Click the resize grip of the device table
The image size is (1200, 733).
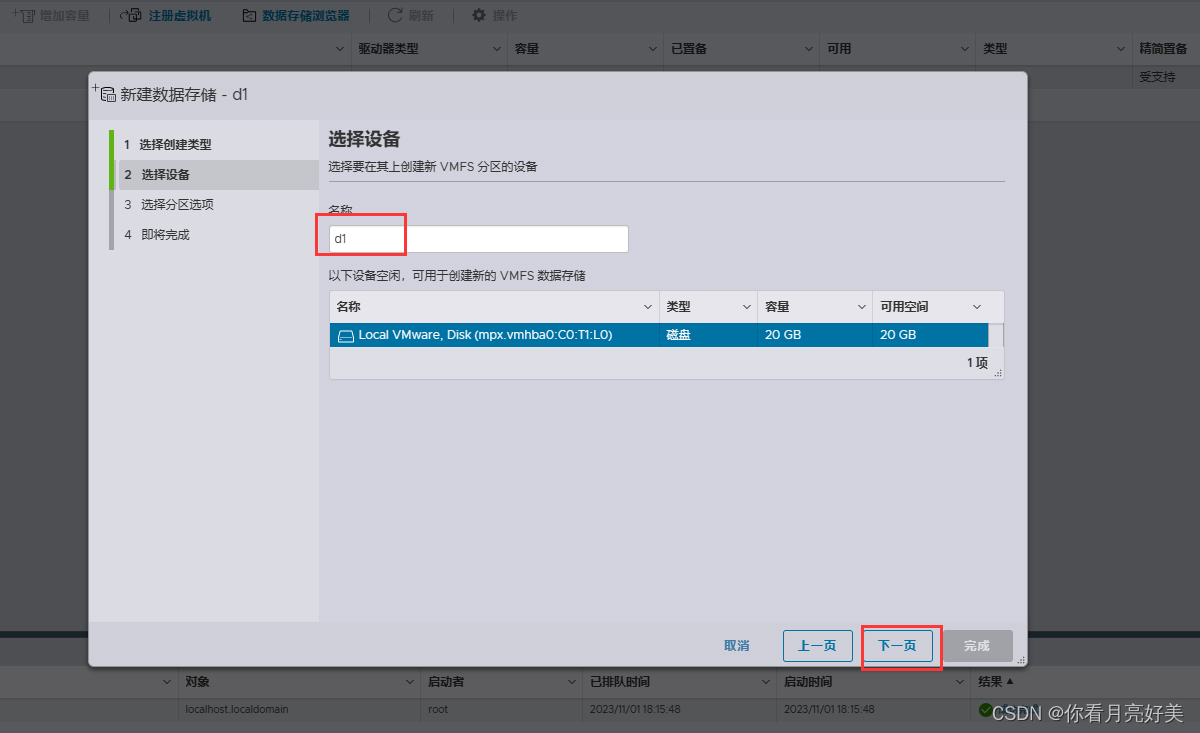tap(997, 372)
